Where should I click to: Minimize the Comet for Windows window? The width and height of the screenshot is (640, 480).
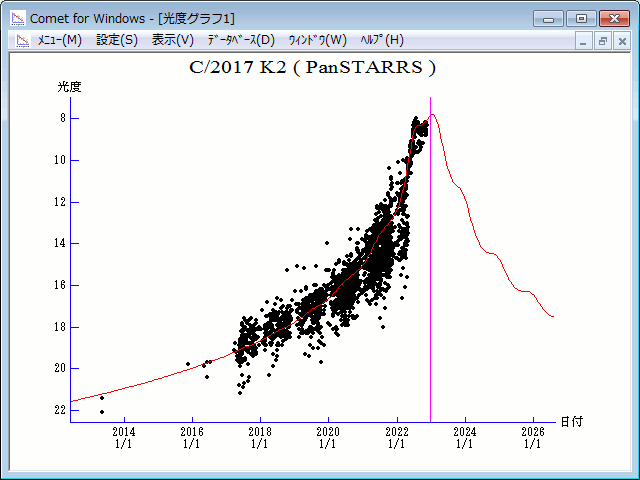548,19
